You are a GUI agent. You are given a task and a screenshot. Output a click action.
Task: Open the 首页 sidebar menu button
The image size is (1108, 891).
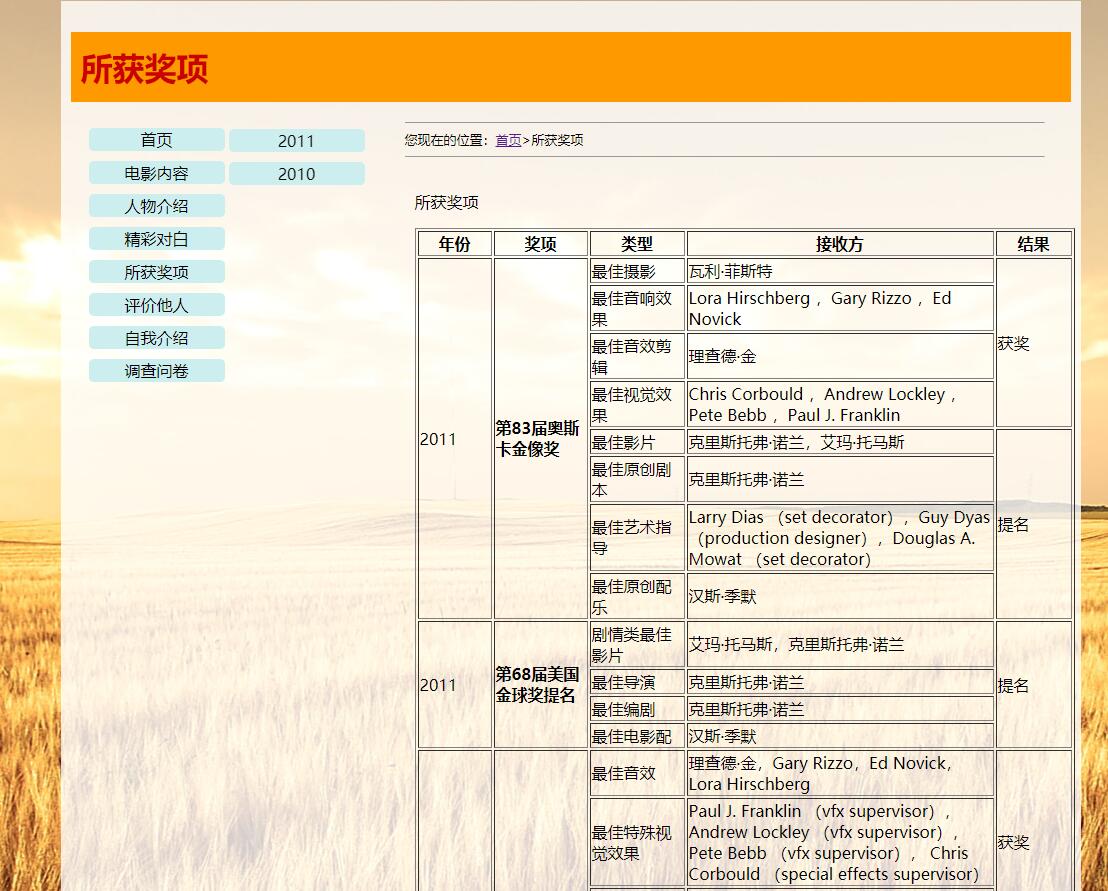(156, 140)
